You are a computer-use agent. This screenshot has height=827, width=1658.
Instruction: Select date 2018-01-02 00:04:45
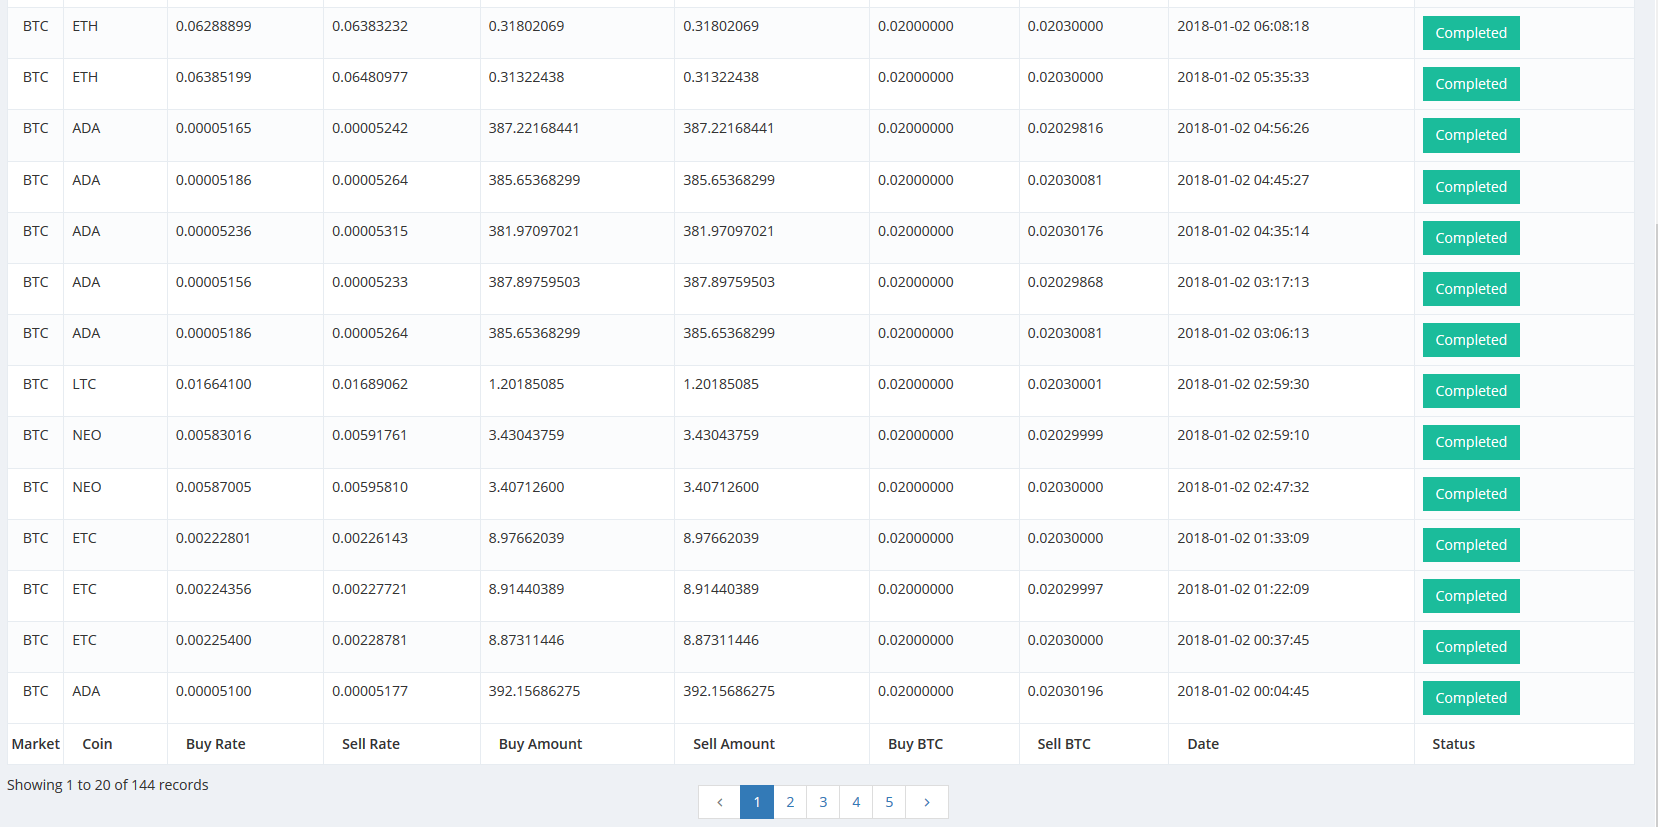click(1243, 691)
